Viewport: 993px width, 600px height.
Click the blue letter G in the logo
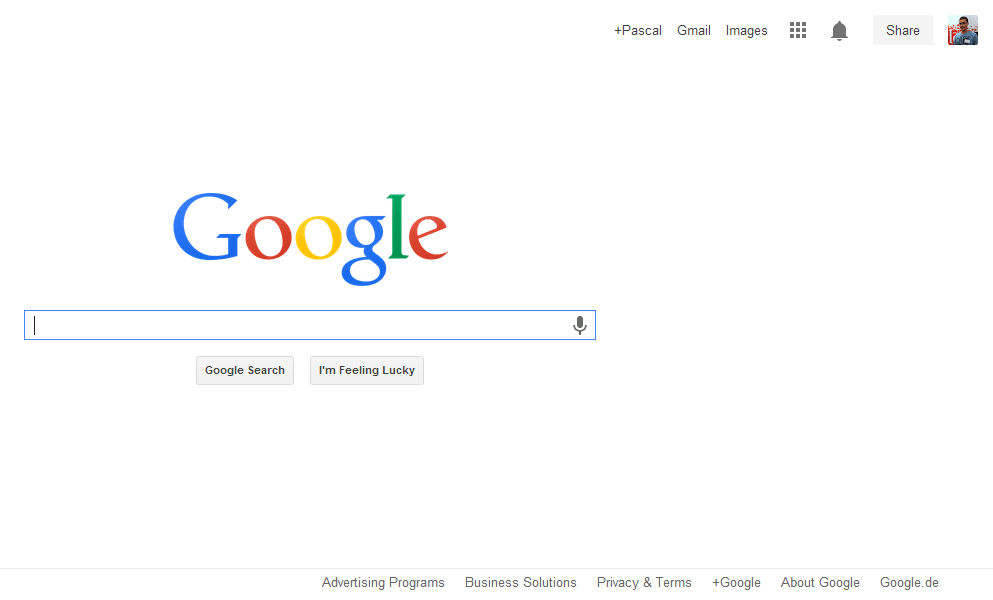pyautogui.click(x=206, y=227)
